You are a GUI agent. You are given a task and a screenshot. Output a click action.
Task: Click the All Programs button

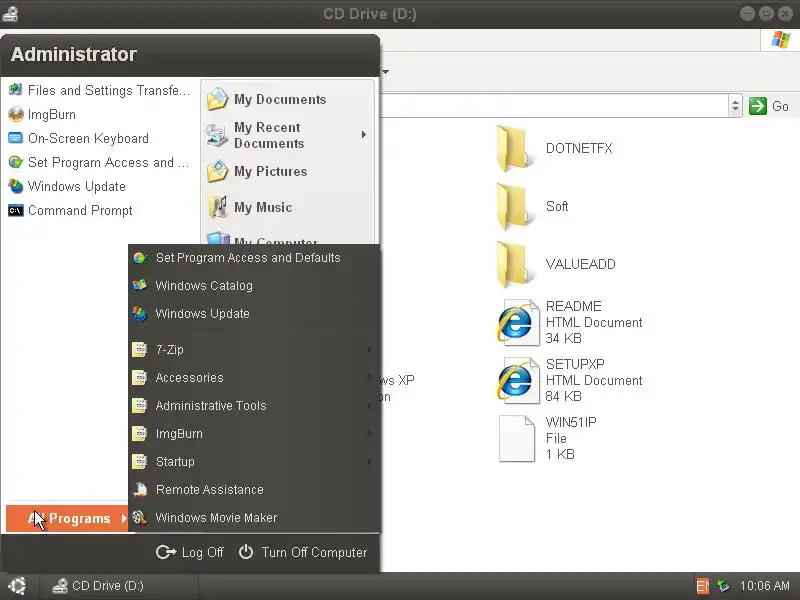click(x=67, y=518)
